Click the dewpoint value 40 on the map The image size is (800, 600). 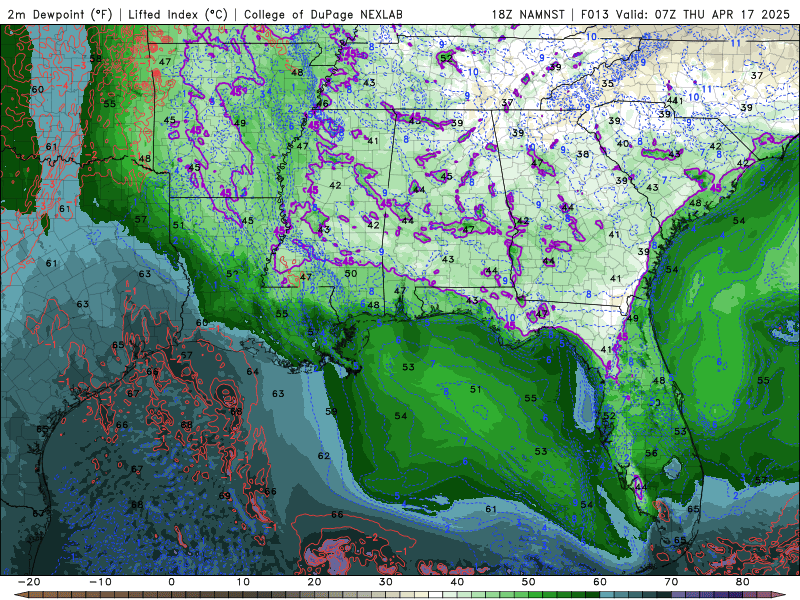pyautogui.click(x=623, y=144)
